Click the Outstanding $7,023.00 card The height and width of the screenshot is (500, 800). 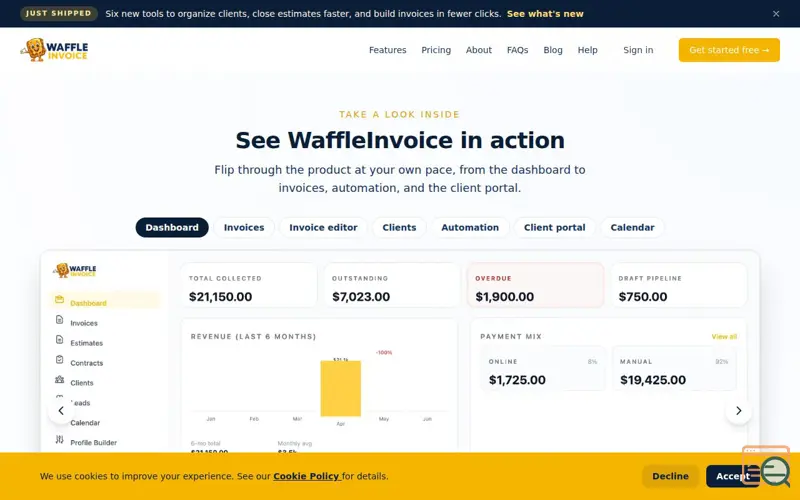click(x=392, y=285)
